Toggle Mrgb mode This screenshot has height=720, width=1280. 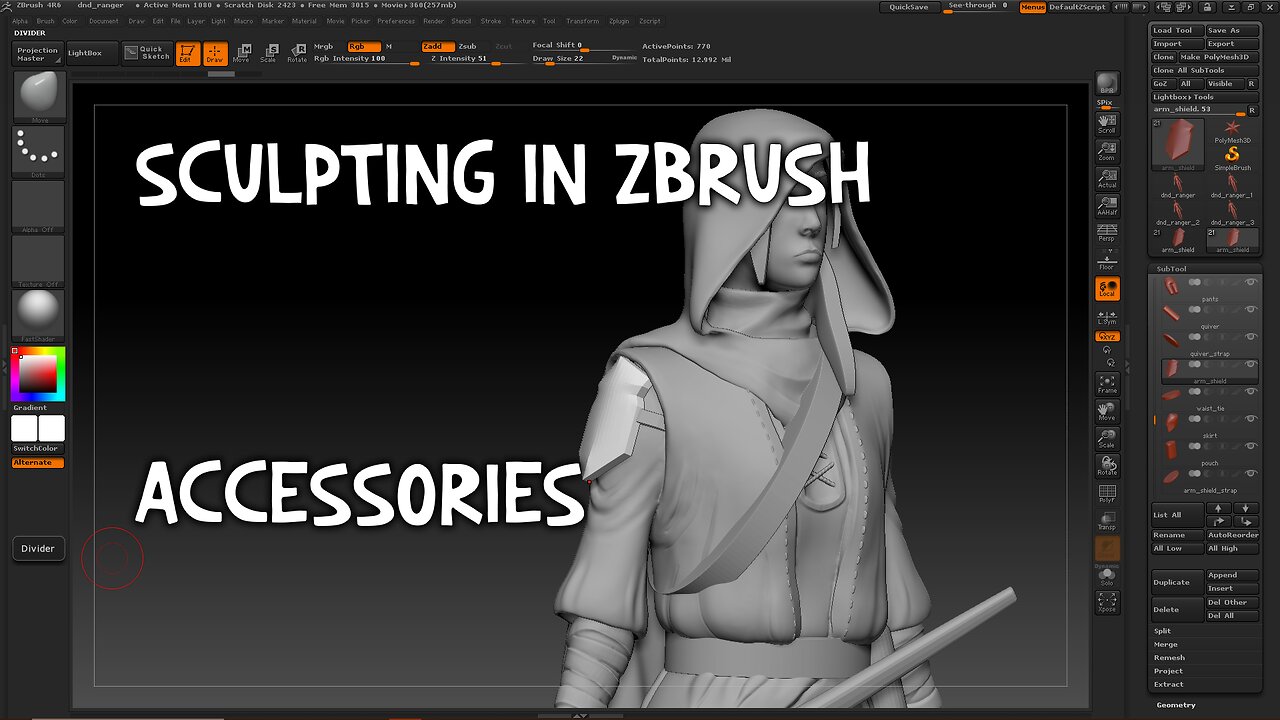click(324, 47)
